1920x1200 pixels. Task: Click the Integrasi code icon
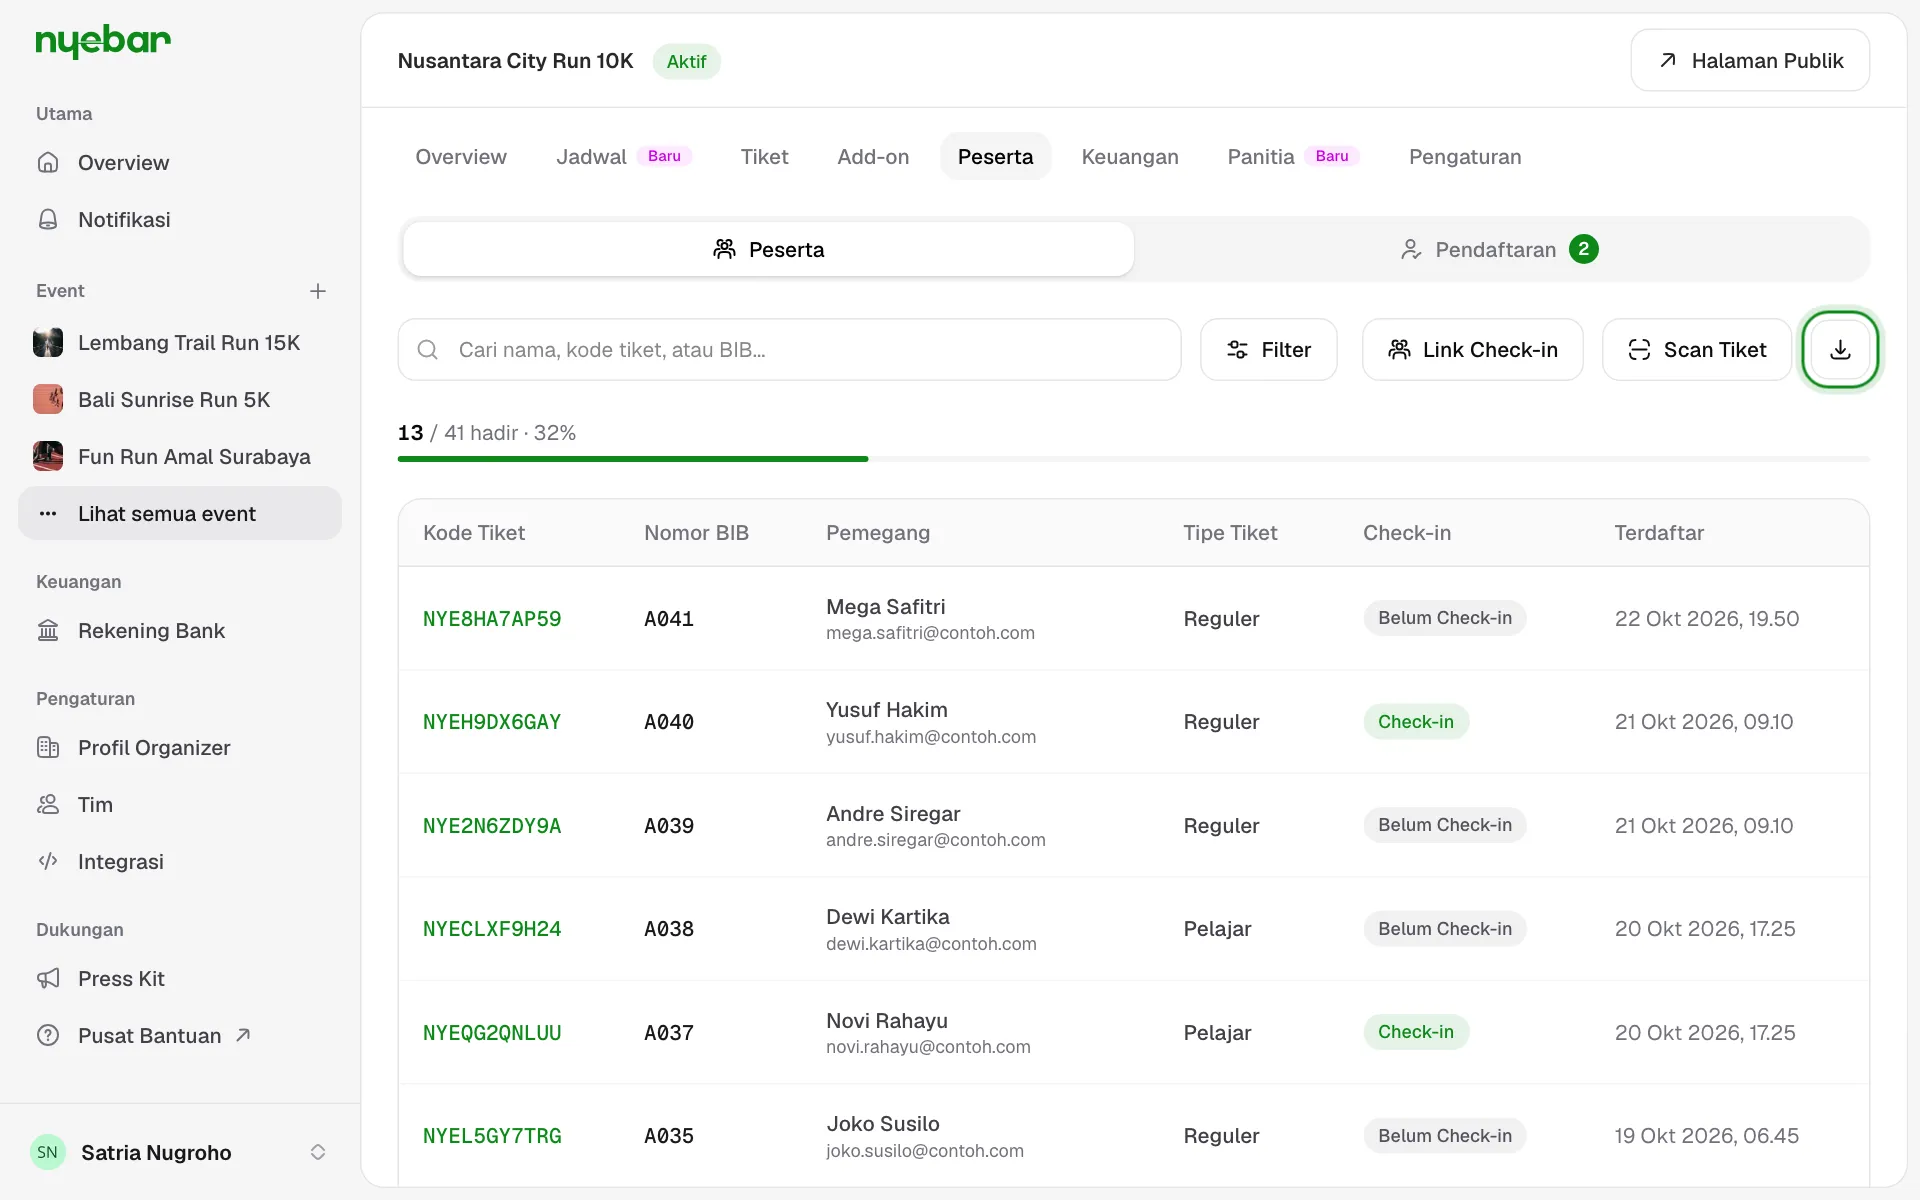pos(48,862)
